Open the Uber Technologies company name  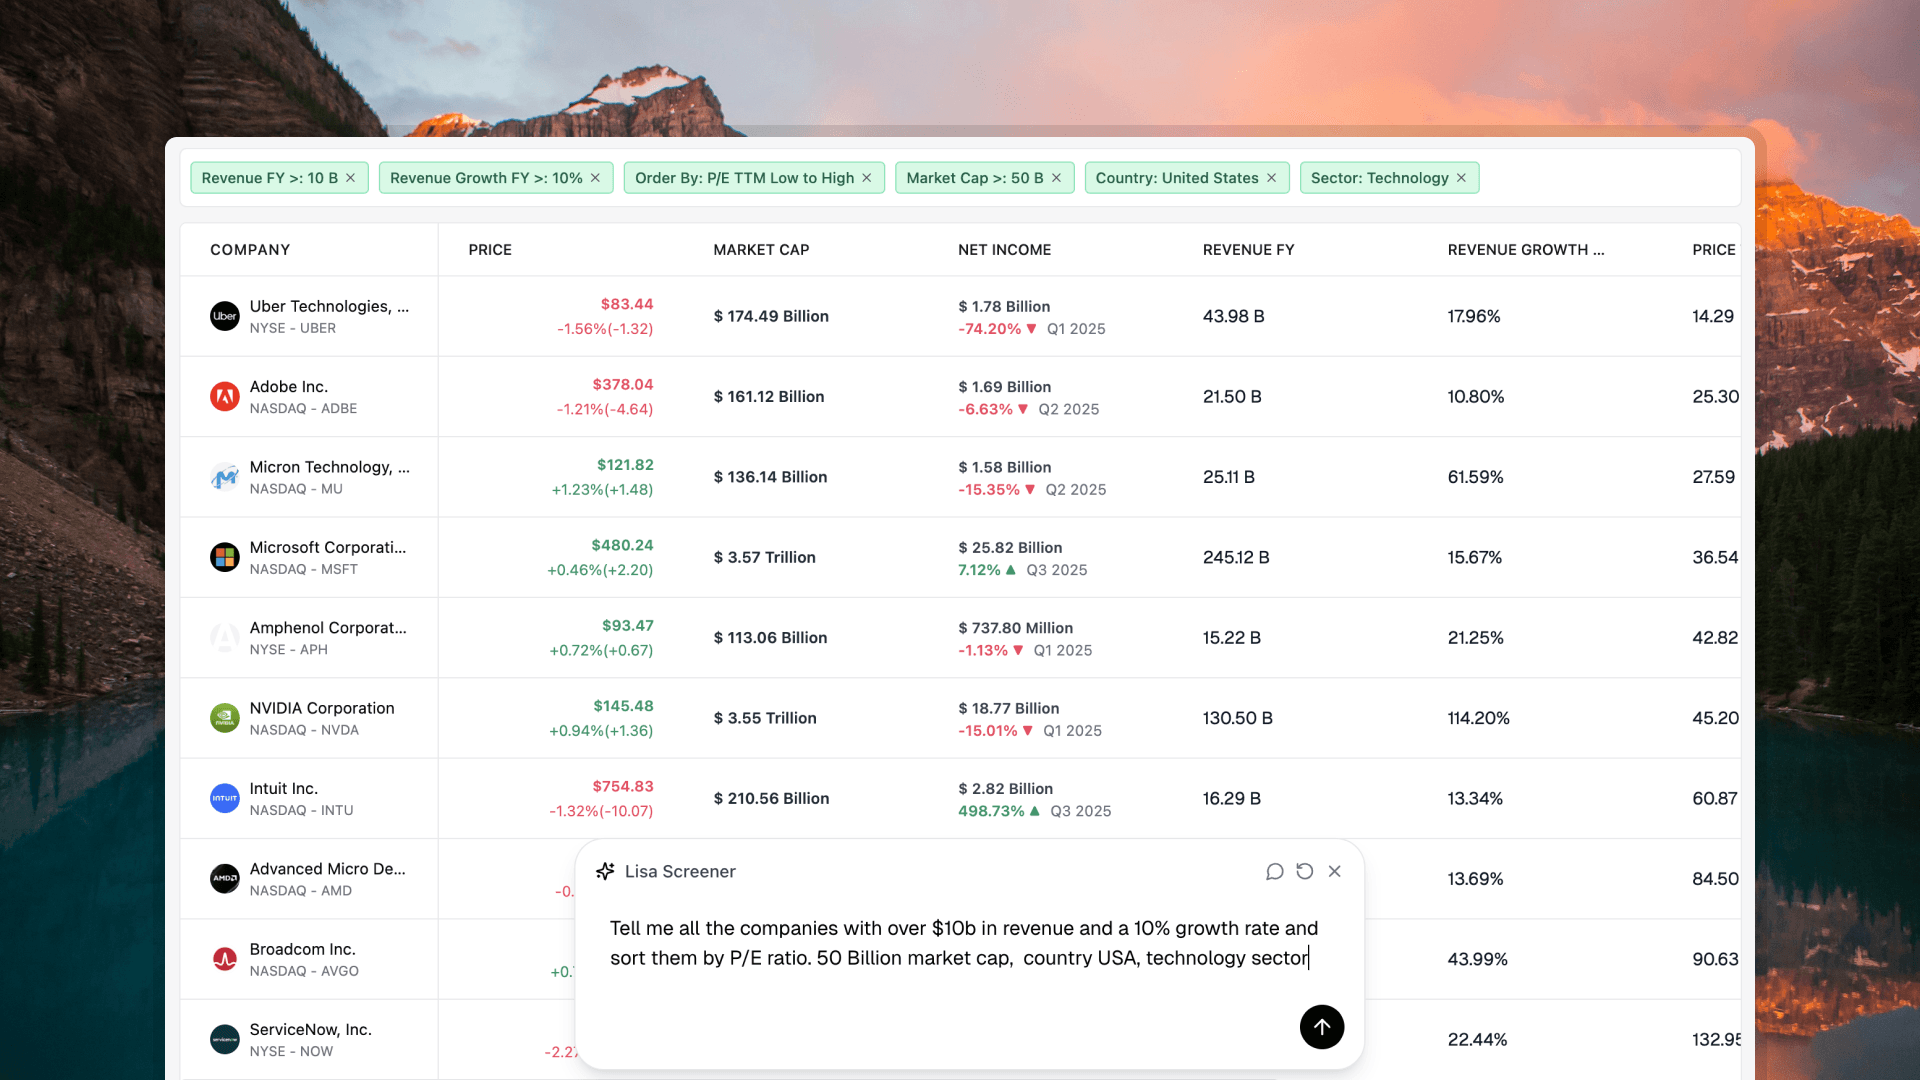point(329,306)
